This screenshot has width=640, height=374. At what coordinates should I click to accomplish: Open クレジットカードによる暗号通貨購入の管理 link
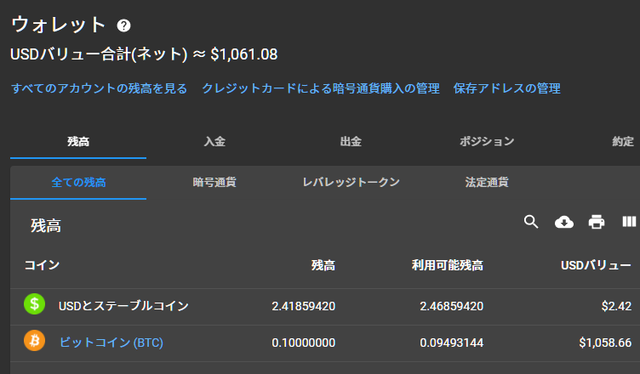coord(320,88)
